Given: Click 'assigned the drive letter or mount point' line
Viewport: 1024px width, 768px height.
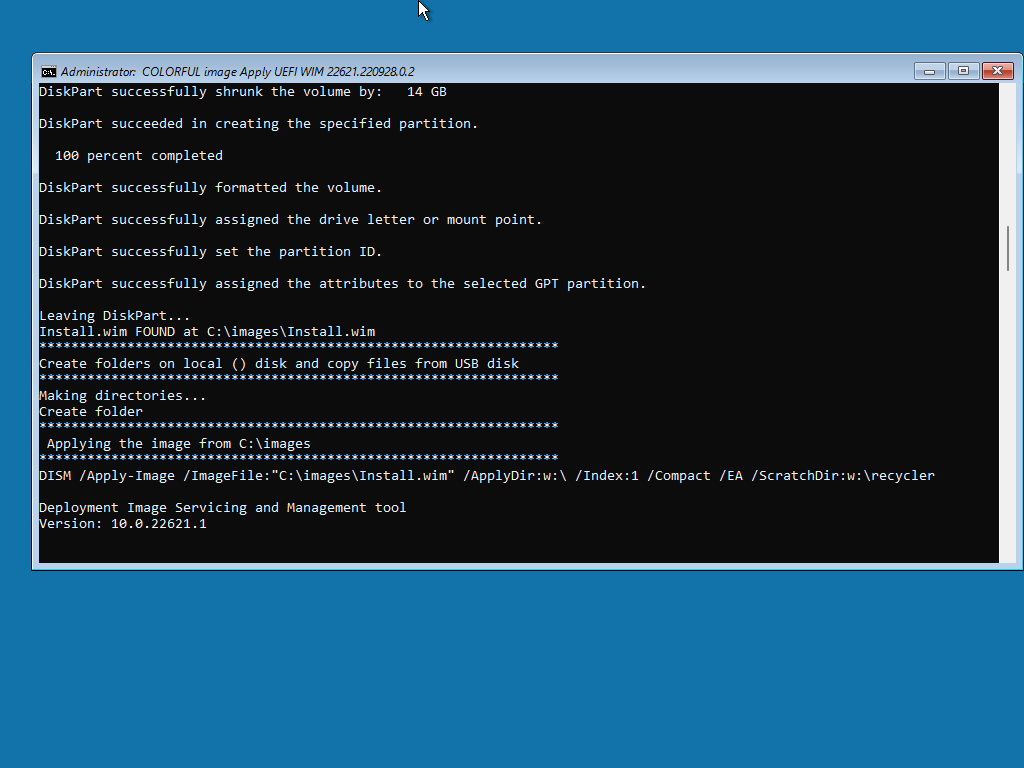Looking at the screenshot, I should click(x=291, y=220).
